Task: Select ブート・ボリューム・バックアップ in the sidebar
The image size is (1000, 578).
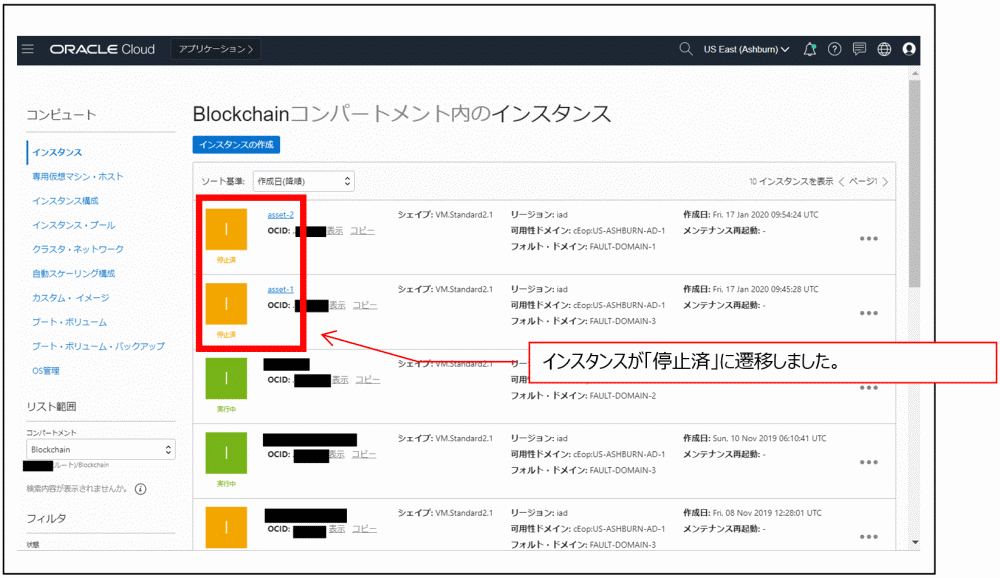Action: pyautogui.click(x=98, y=346)
